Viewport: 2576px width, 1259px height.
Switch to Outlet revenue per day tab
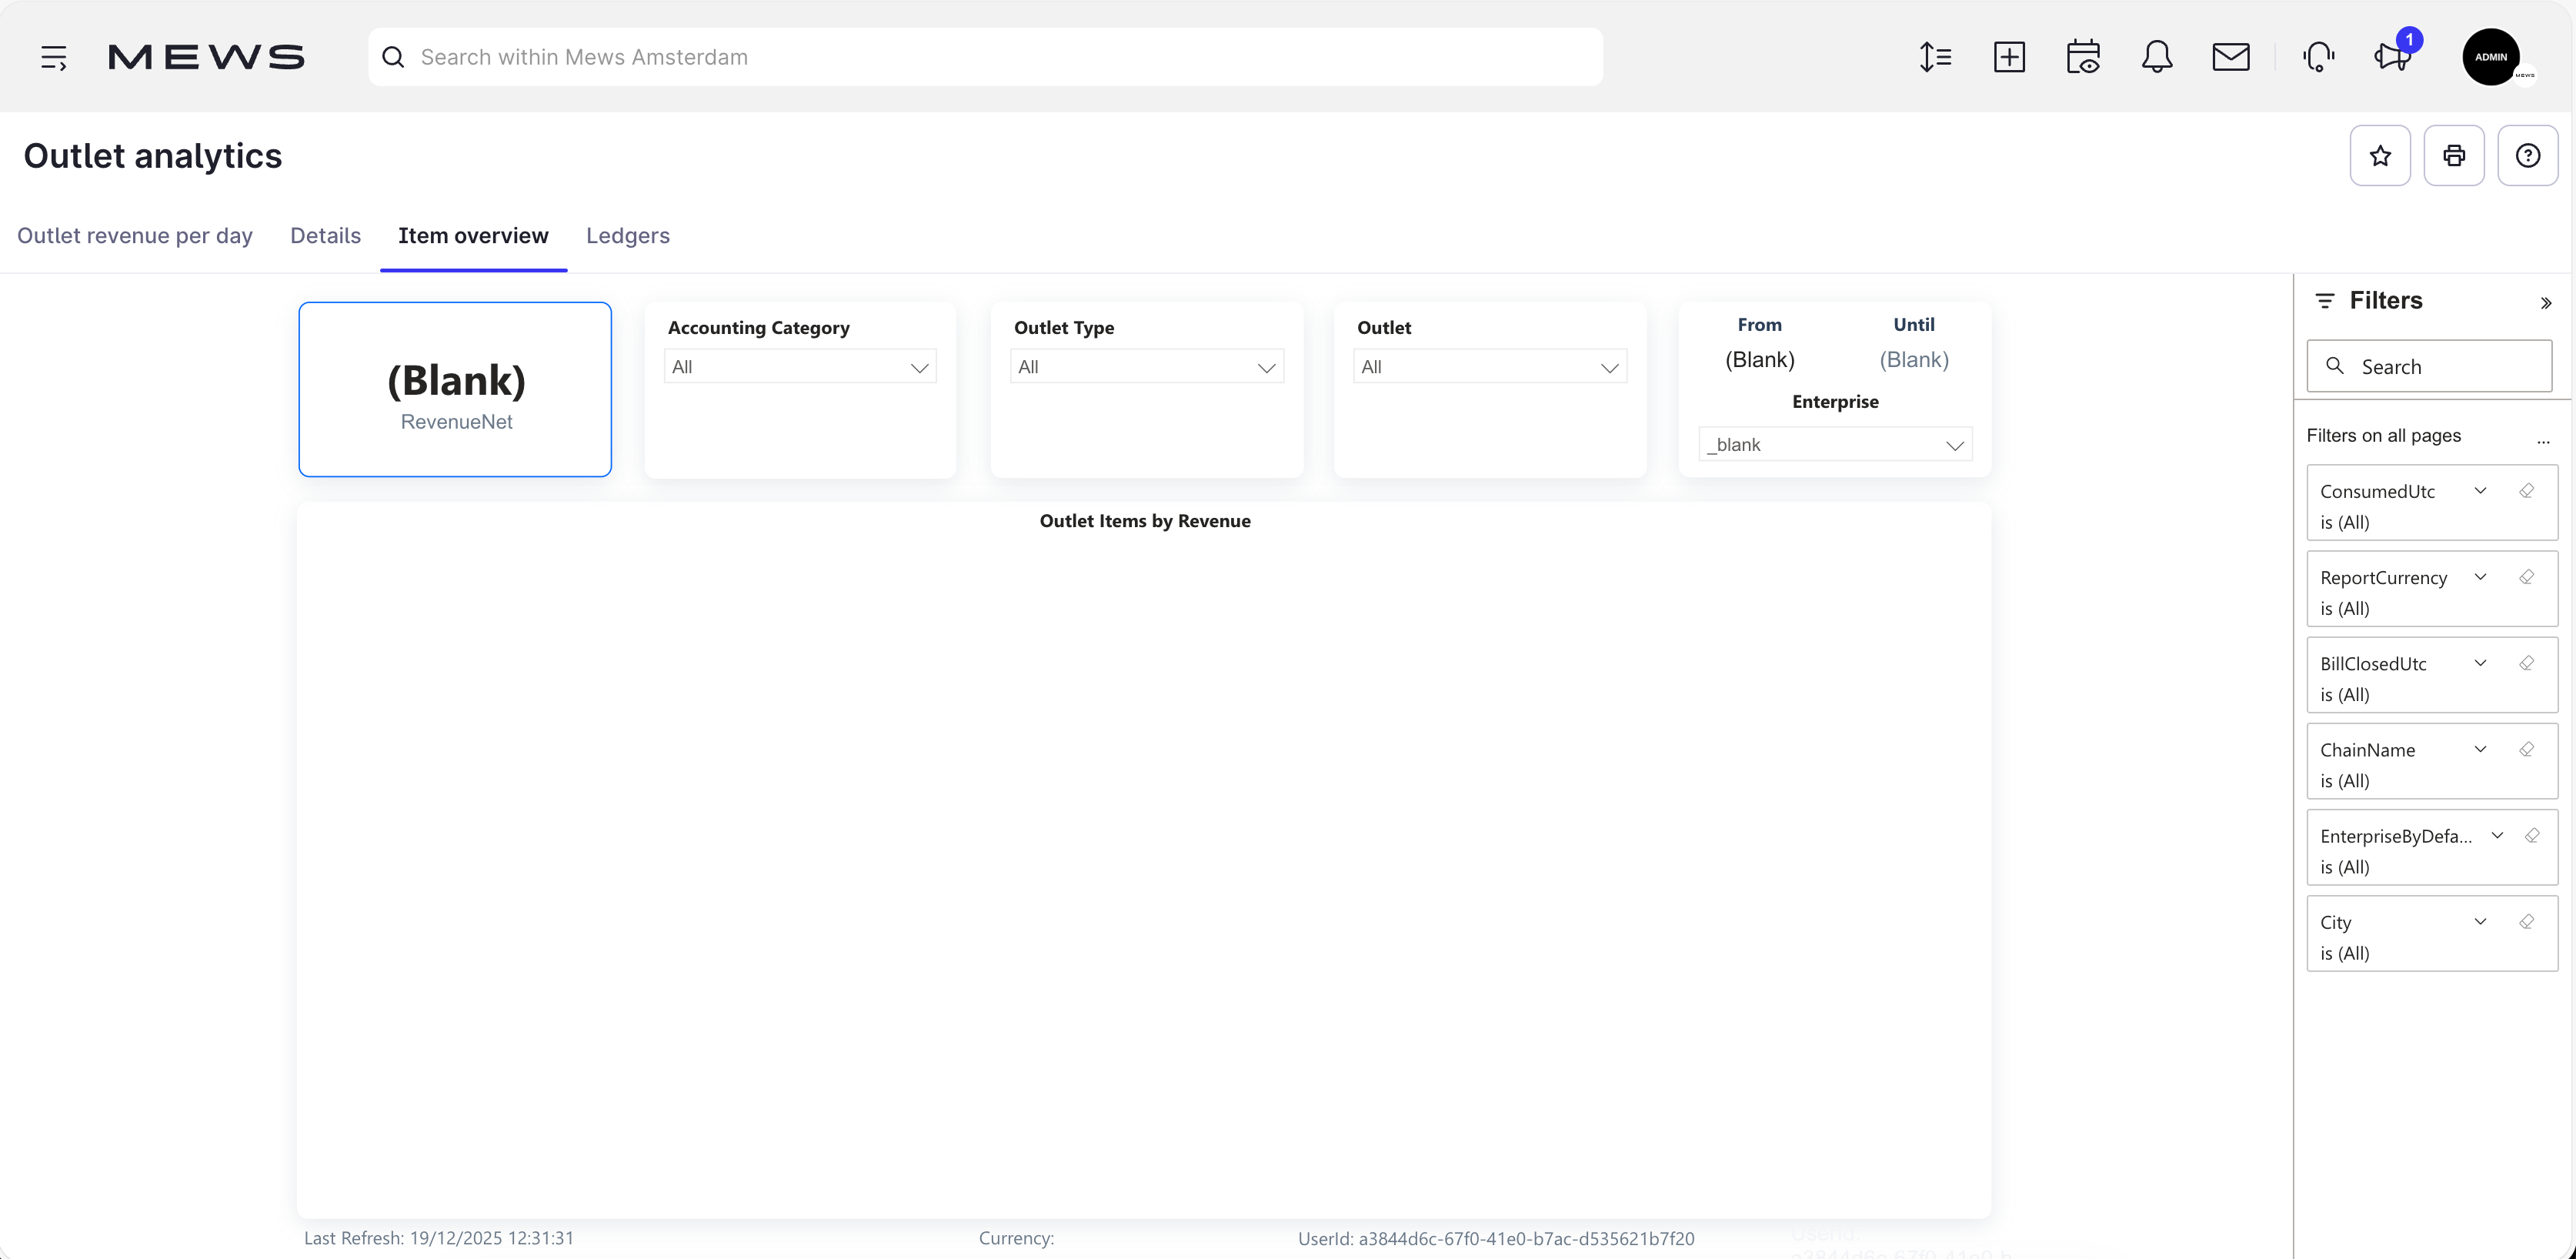click(135, 236)
